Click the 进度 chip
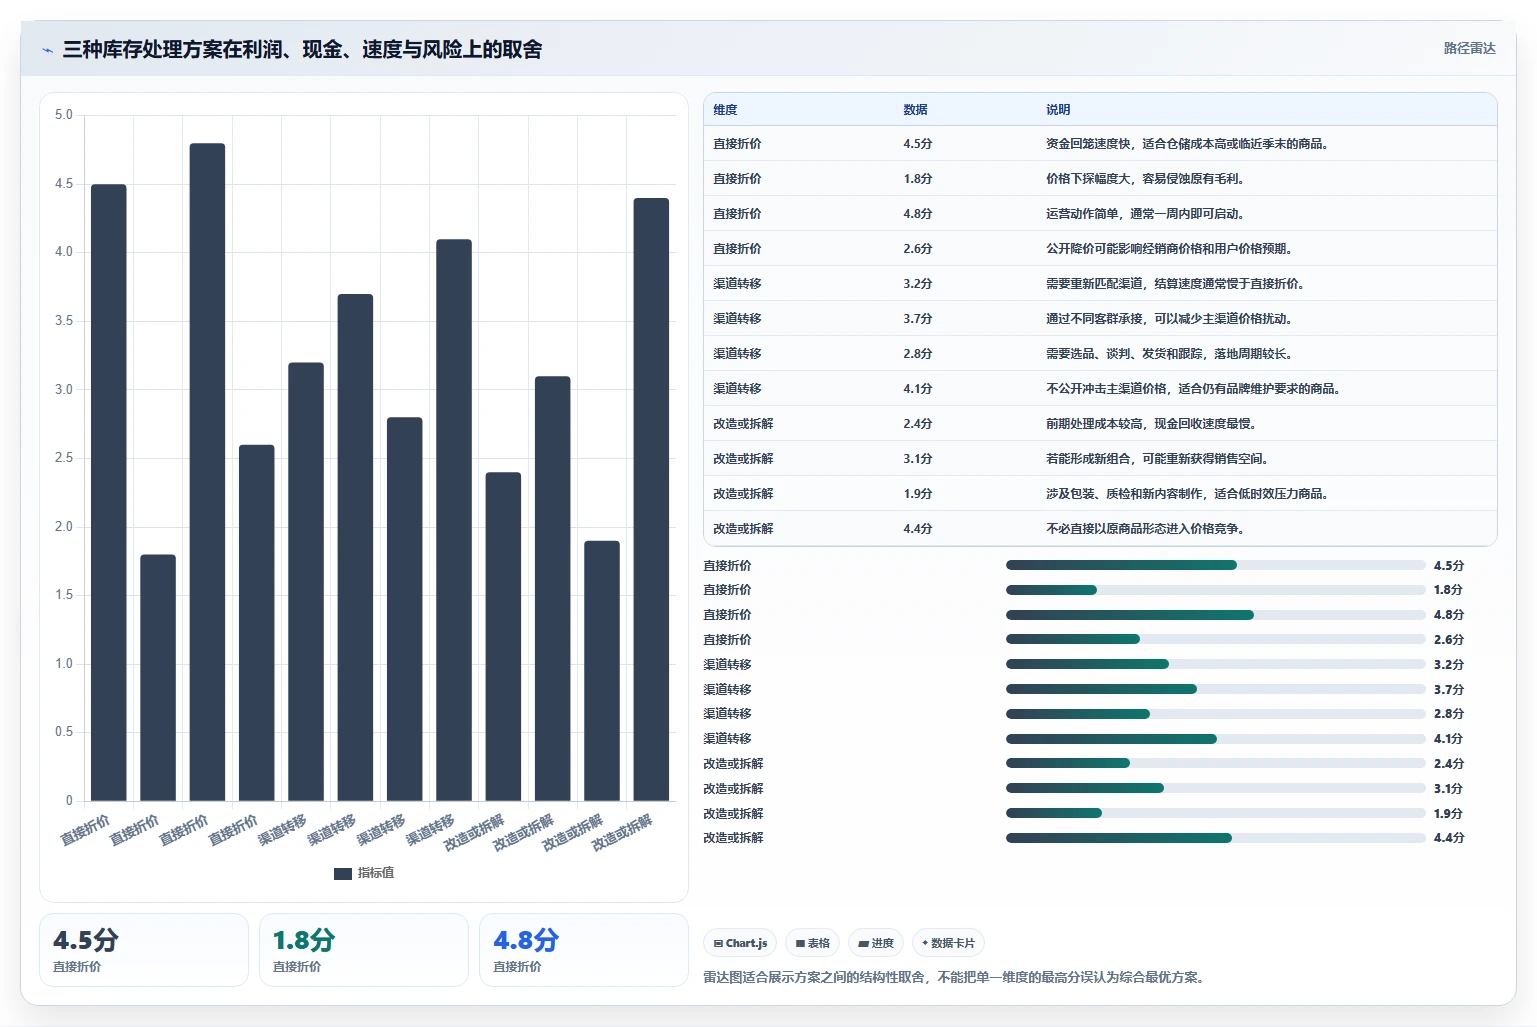This screenshot has height=1027, width=1537. coord(876,943)
